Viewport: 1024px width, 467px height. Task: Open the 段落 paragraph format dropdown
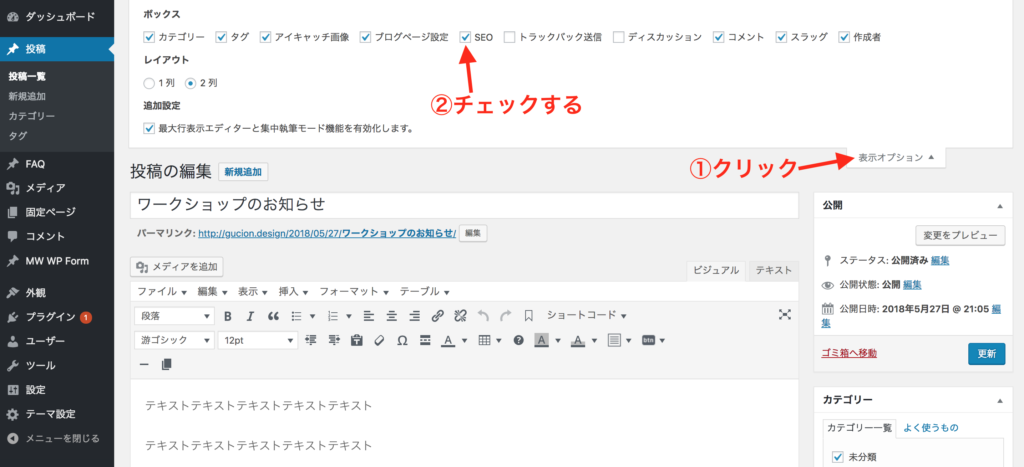click(x=174, y=315)
